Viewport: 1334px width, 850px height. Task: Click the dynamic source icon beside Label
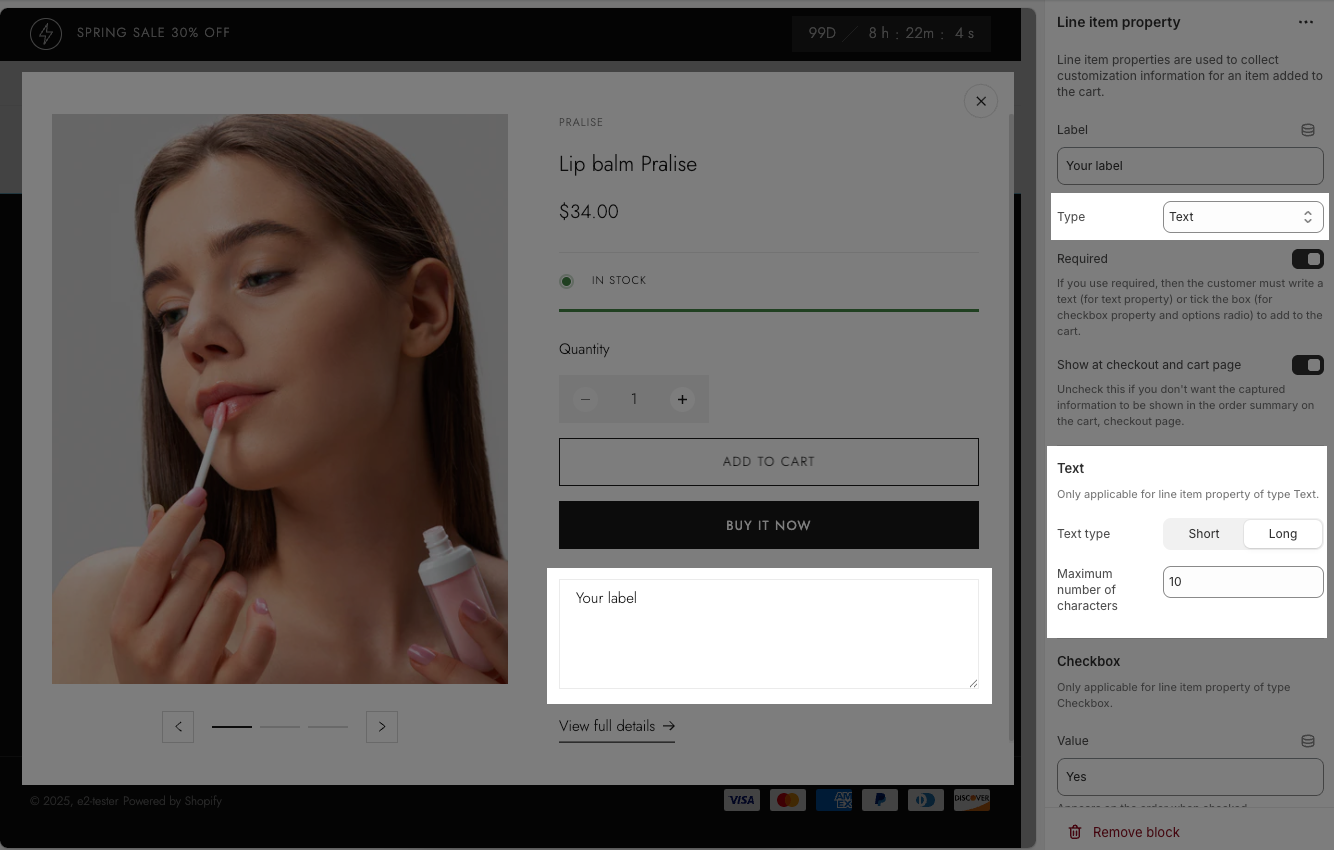pos(1307,130)
